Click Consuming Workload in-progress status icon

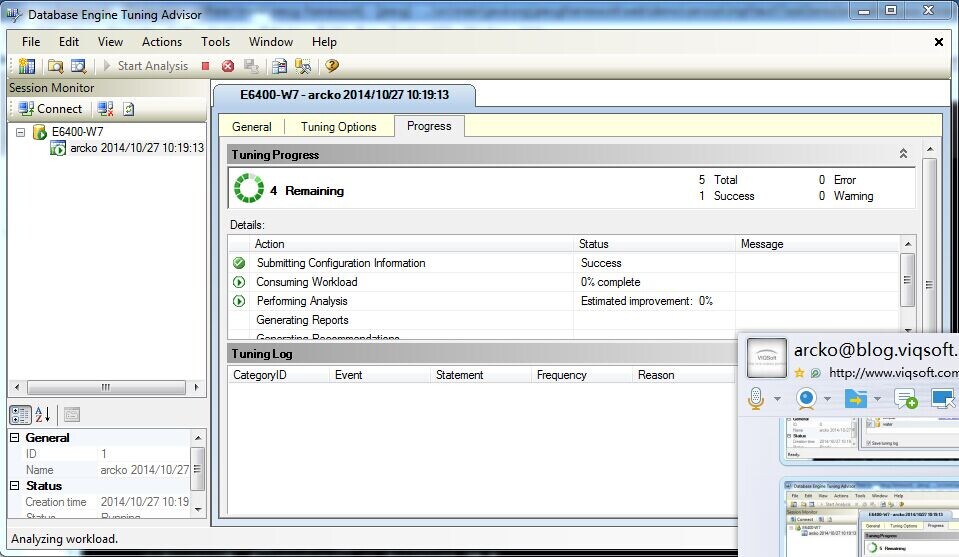[x=239, y=282]
